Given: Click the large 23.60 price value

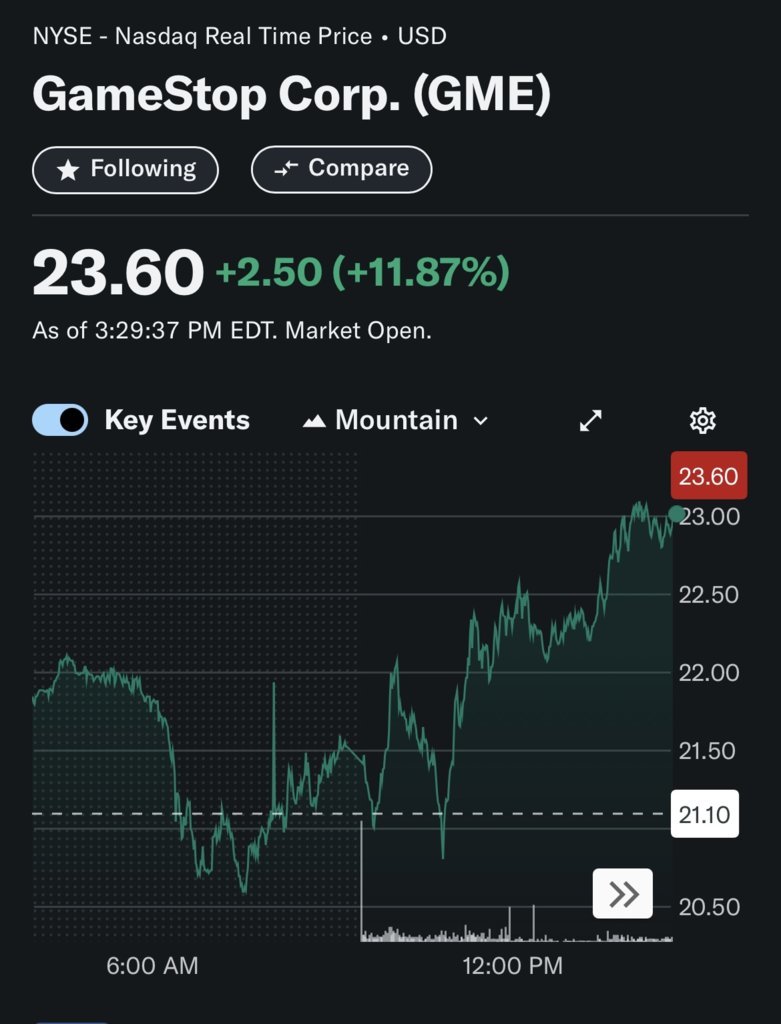Looking at the screenshot, I should click(118, 272).
